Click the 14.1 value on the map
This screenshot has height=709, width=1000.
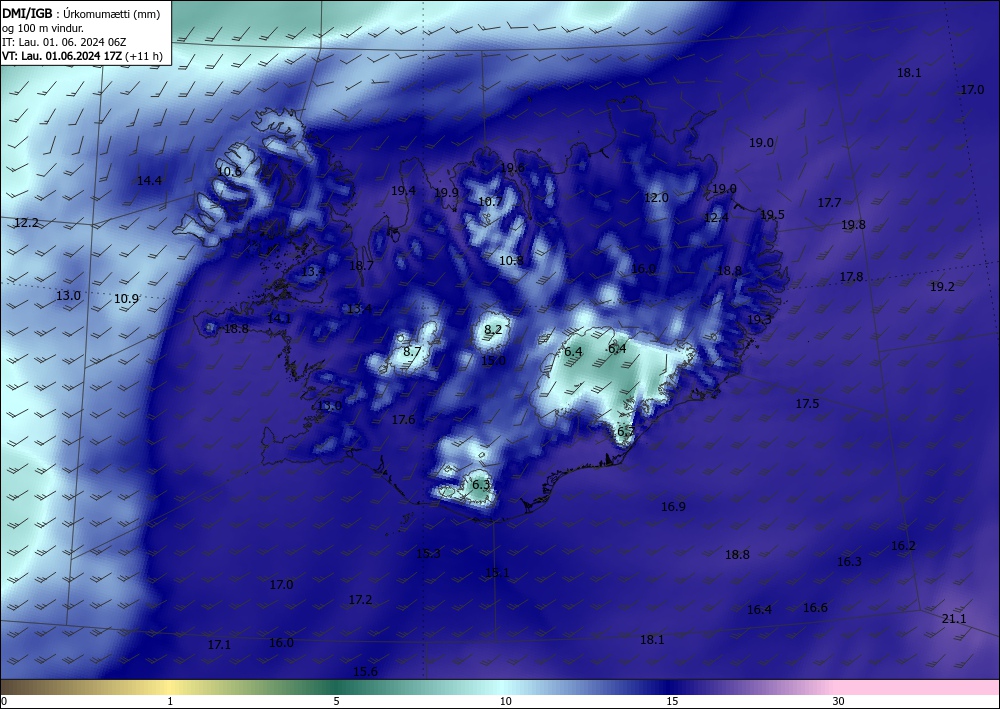(279, 319)
